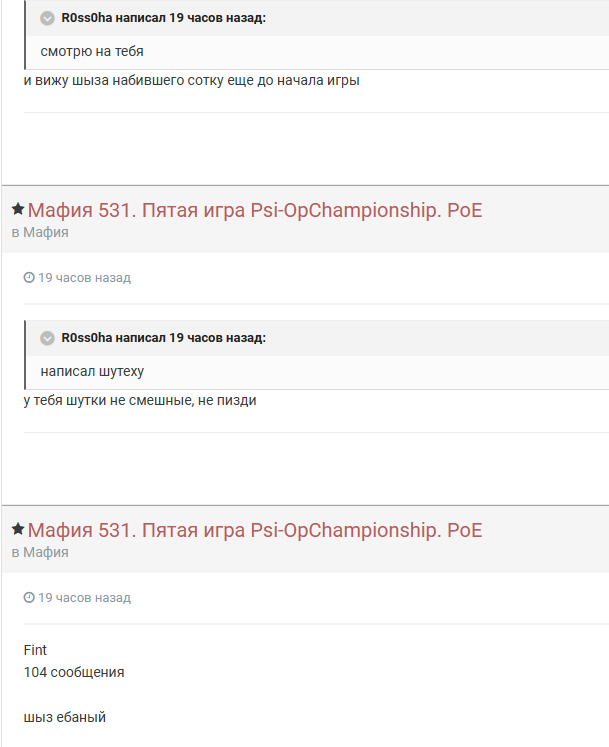The height and width of the screenshot is (747, 609).
Task: Open the middle "Мафия 531. Пятая игра" topic link
Action: [x=255, y=210]
